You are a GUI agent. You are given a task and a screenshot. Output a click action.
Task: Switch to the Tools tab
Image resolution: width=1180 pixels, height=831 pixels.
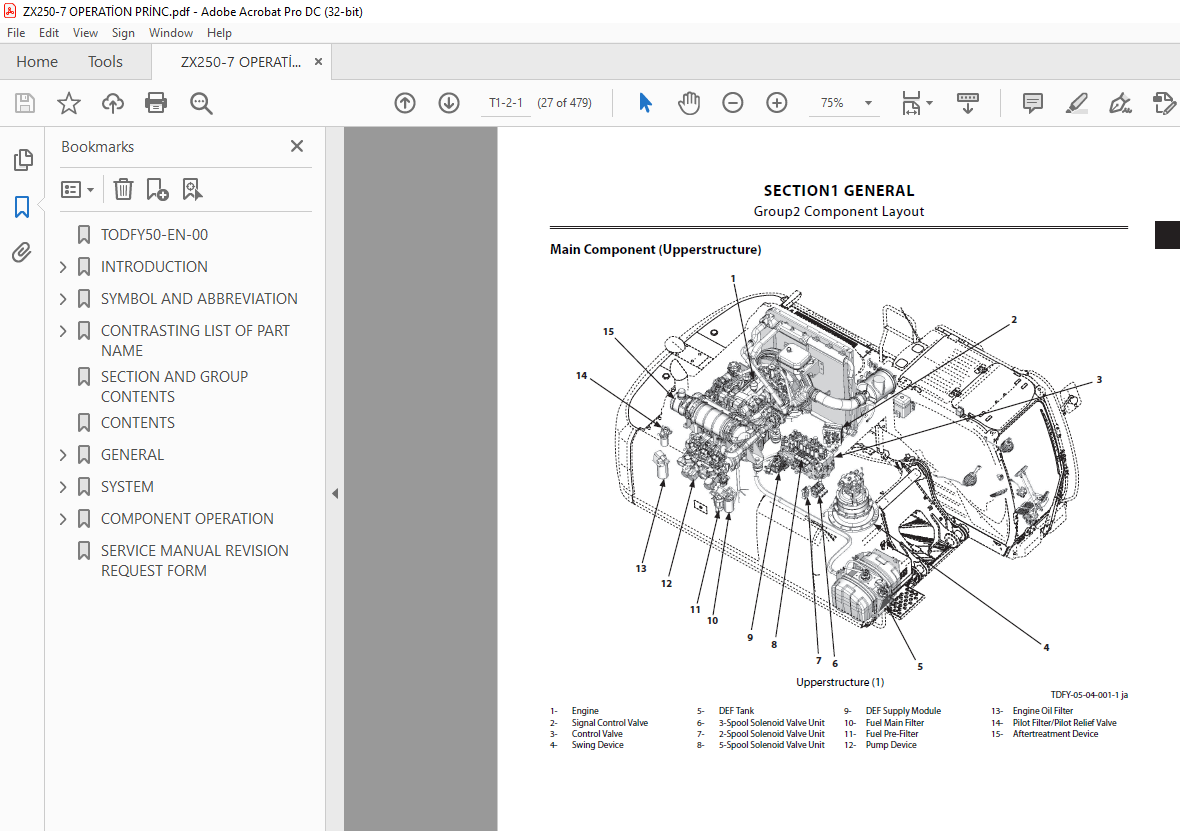coord(105,62)
